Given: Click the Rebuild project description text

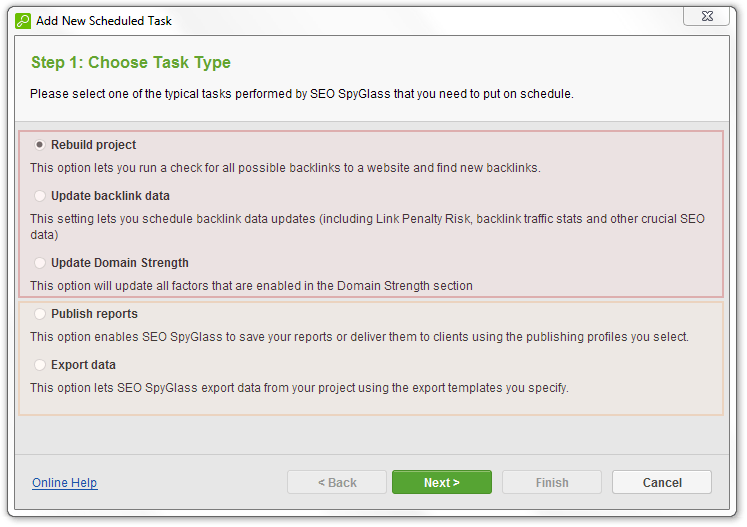Looking at the screenshot, I should (285, 168).
